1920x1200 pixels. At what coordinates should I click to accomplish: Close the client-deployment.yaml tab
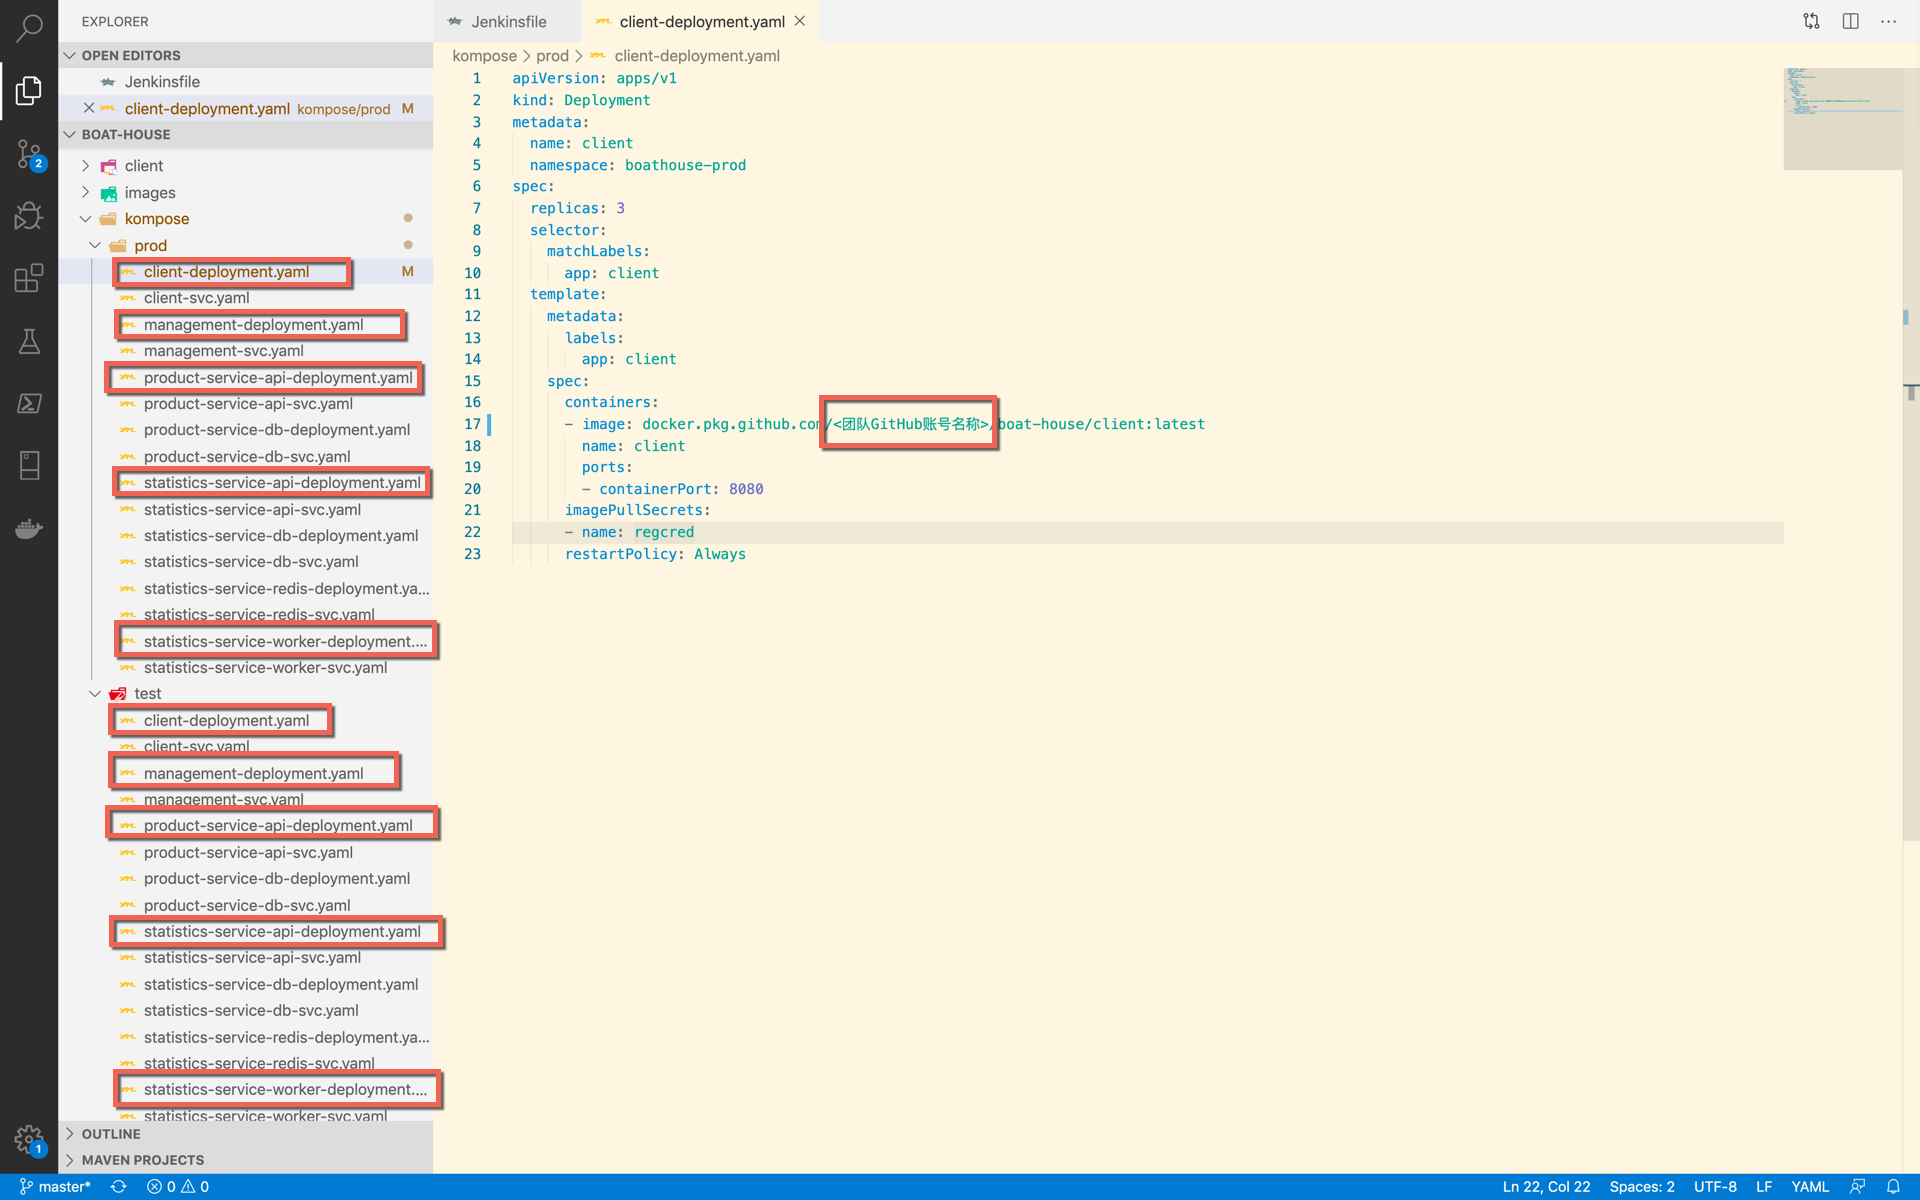click(x=800, y=21)
